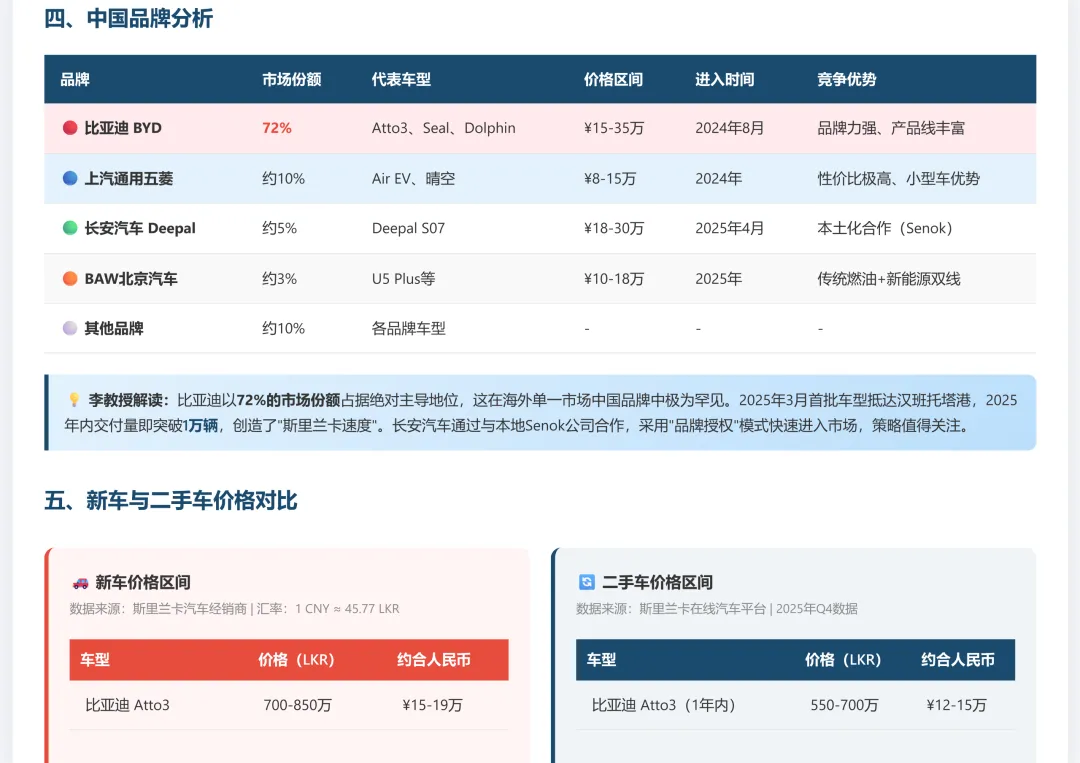Screen dimensions: 1080x763
Task: Click the green dot beside 长安汽车 Deepal
Action: pyautogui.click(x=70, y=228)
